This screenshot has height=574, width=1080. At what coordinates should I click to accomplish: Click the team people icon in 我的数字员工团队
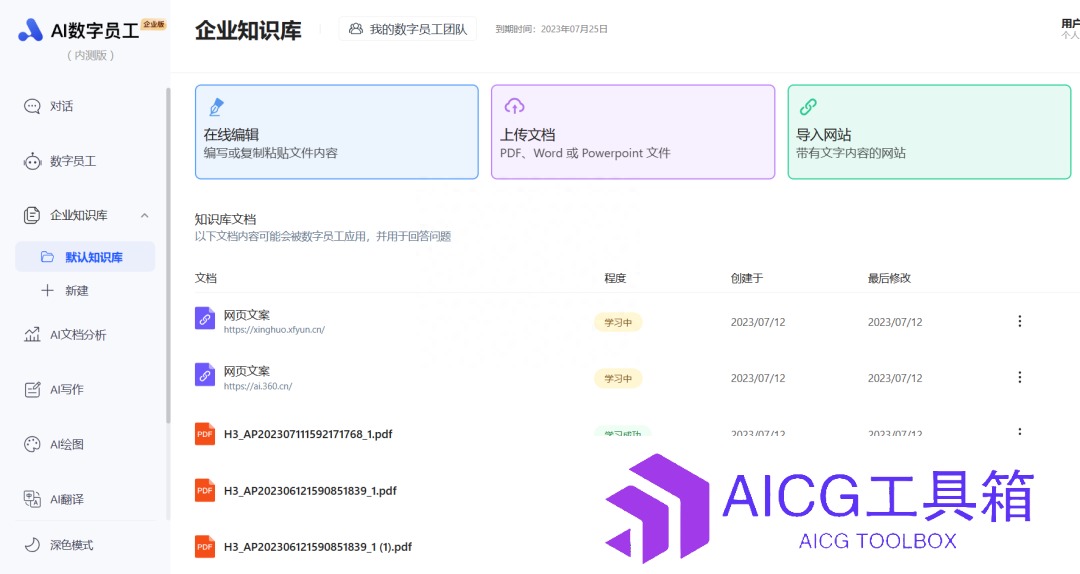coord(355,29)
